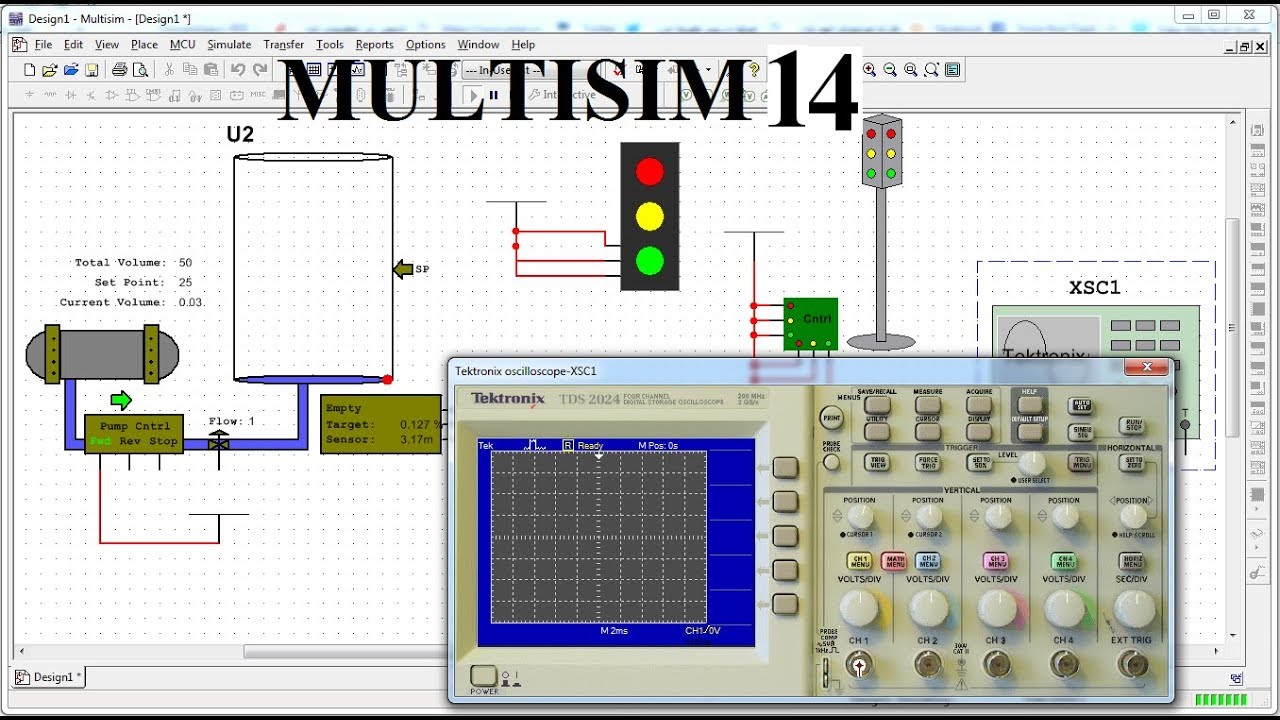Image resolution: width=1280 pixels, height=720 pixels.
Task: Click the 'Current Volume: 0.03' text
Action: click(x=130, y=302)
